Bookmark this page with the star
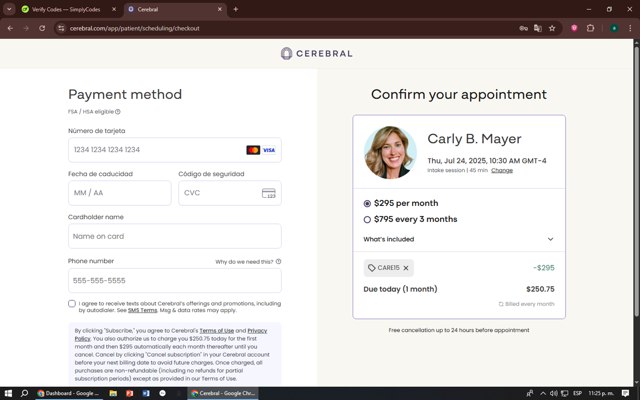 pyautogui.click(x=552, y=28)
